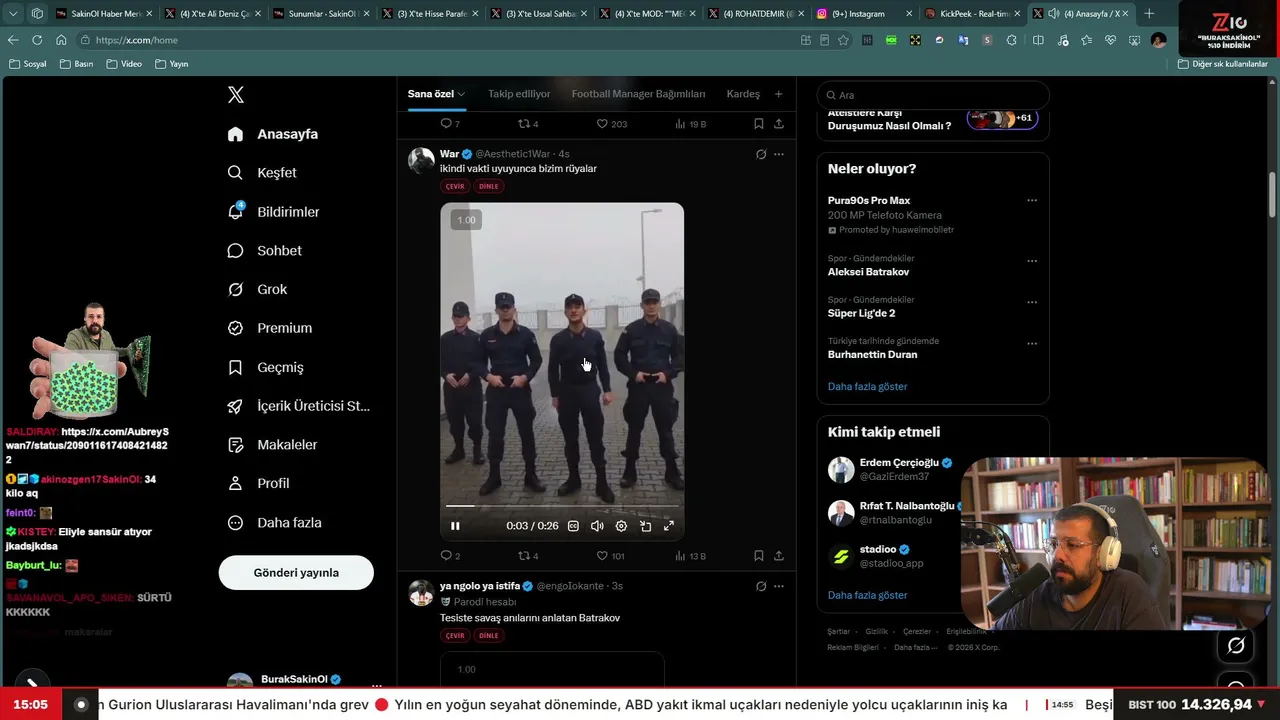Open more options for the War post

(x=779, y=154)
